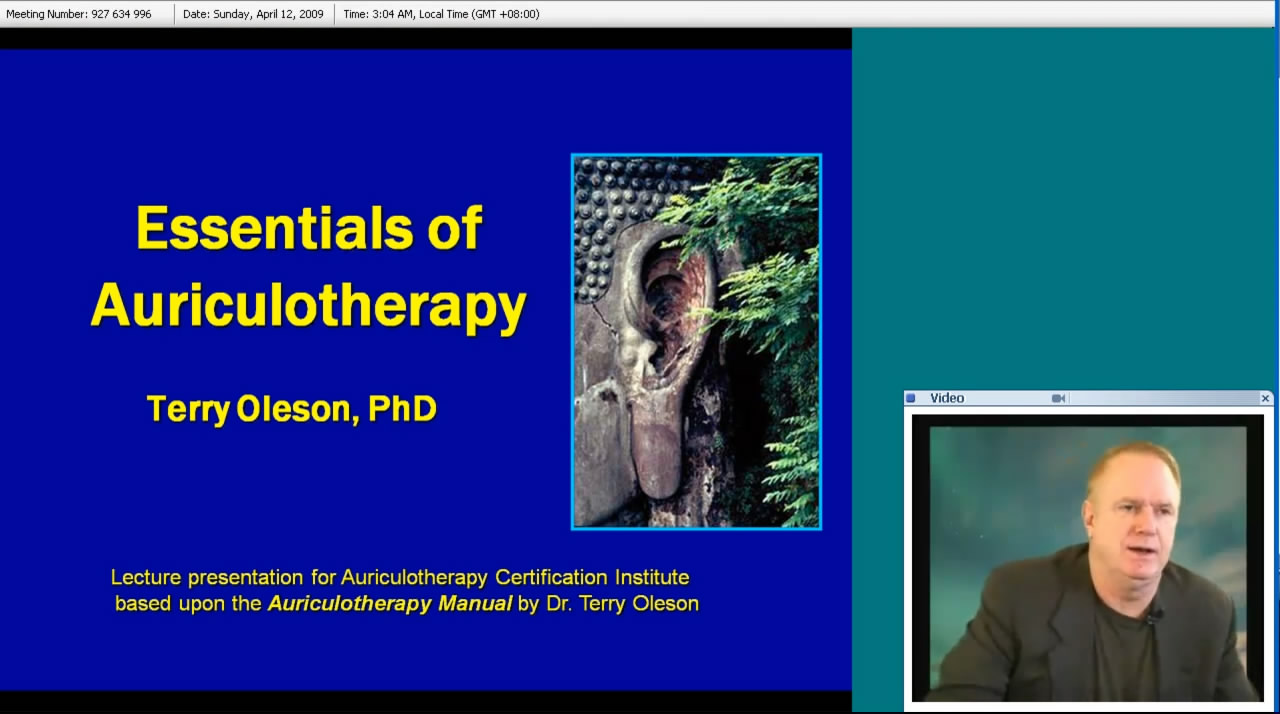The width and height of the screenshot is (1280, 714).
Task: Click the blue square icon beside Video title
Action: click(911, 398)
